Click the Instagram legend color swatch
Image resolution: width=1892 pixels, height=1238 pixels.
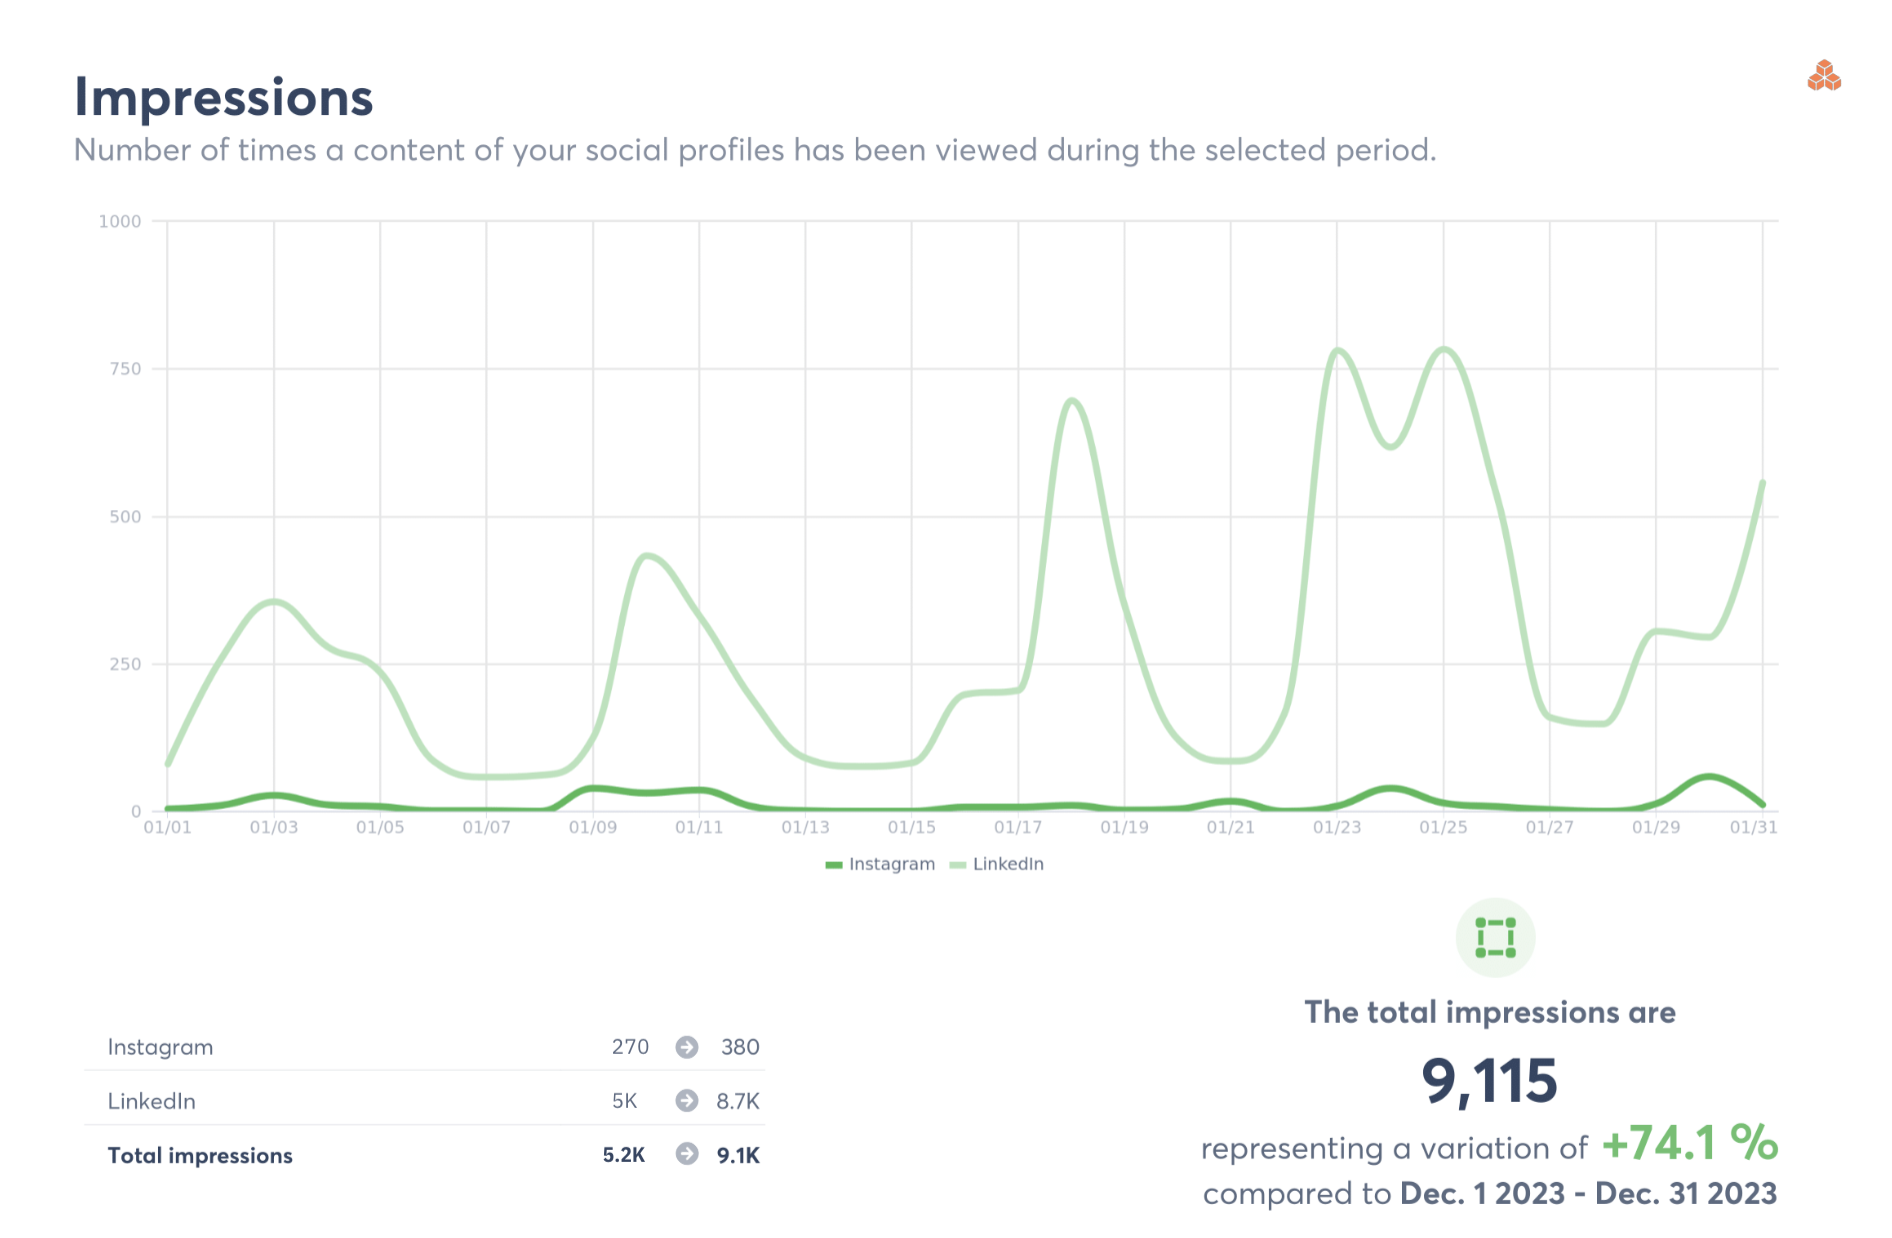click(834, 865)
